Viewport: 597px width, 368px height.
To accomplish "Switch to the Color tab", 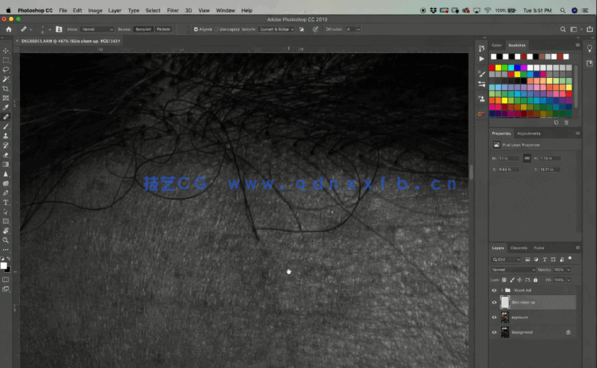I will pyautogui.click(x=496, y=45).
